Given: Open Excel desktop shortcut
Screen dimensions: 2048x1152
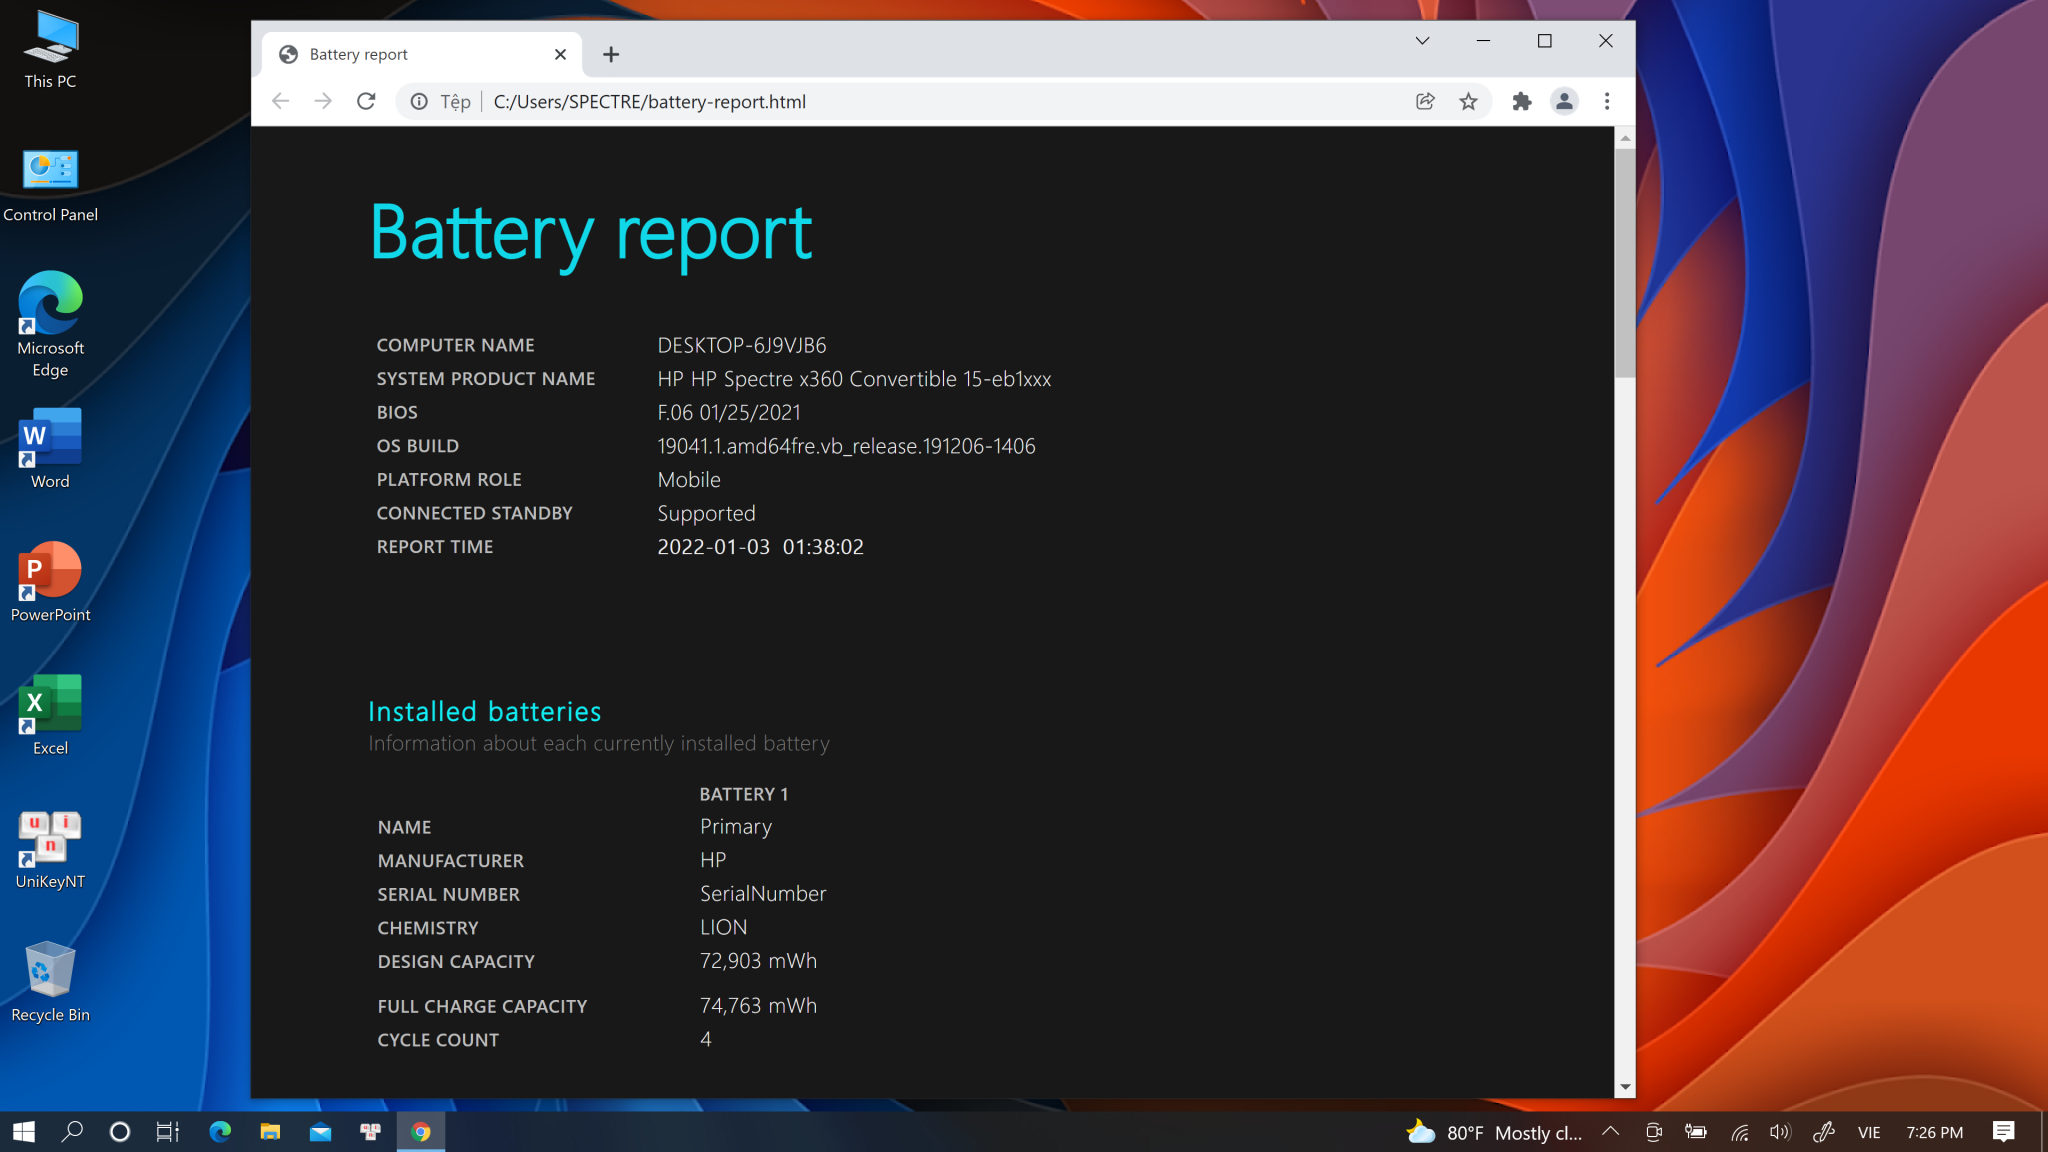Looking at the screenshot, I should (x=50, y=714).
